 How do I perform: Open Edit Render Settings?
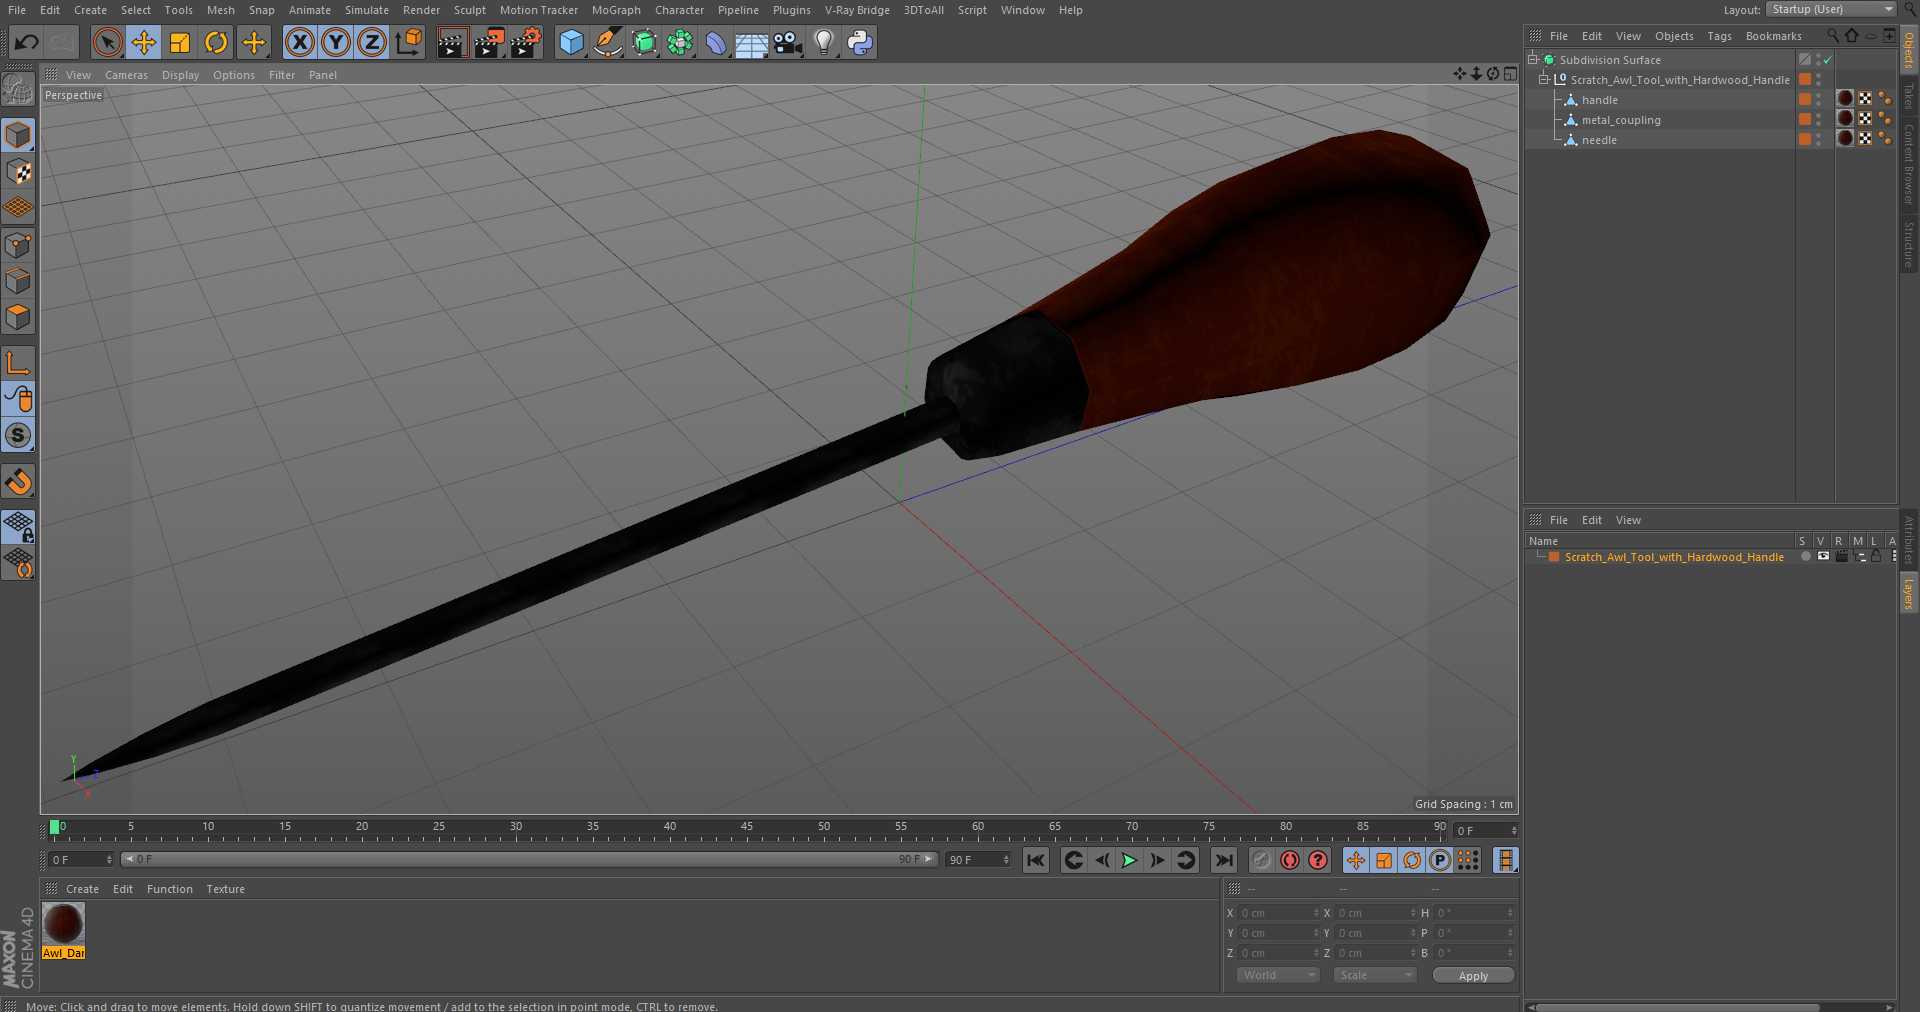pos(526,42)
